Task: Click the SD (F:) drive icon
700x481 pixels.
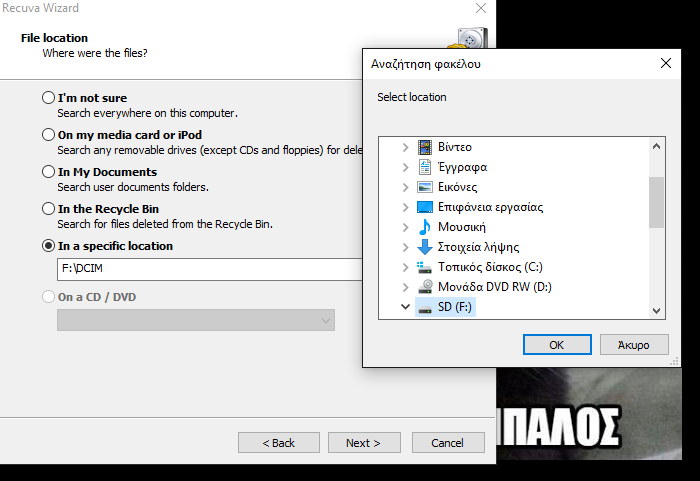Action: click(425, 308)
